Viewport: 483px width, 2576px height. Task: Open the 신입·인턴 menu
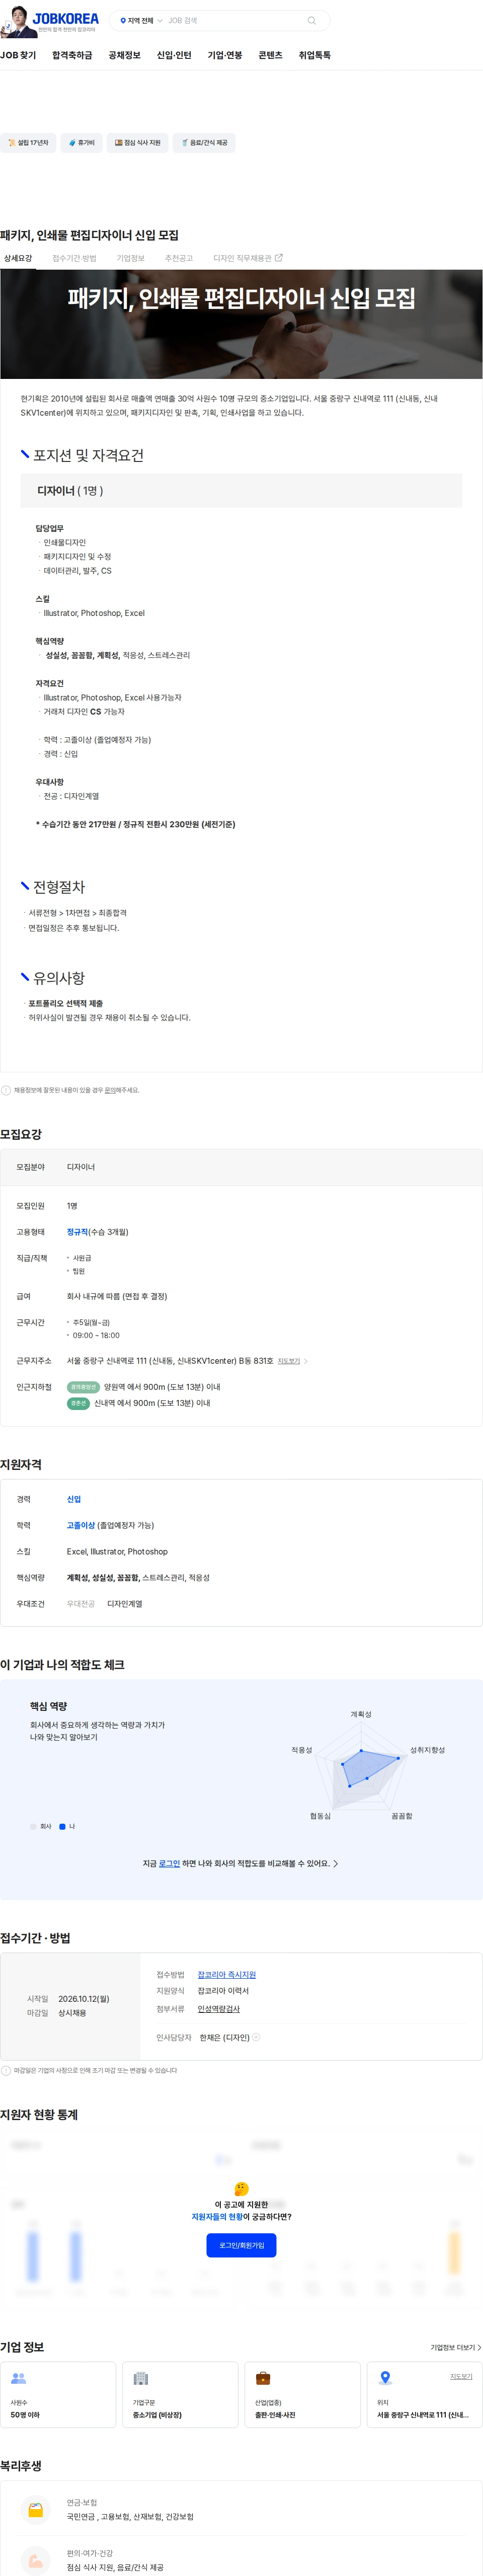174,55
